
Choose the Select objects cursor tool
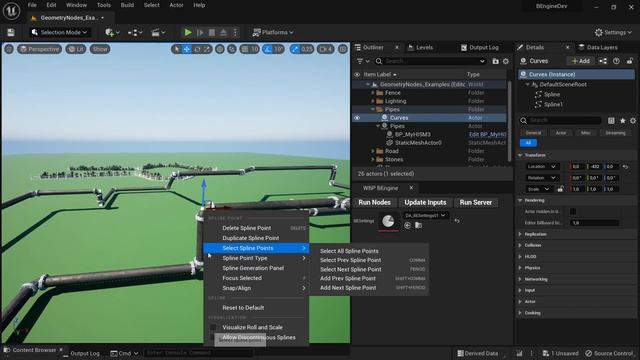[176, 49]
